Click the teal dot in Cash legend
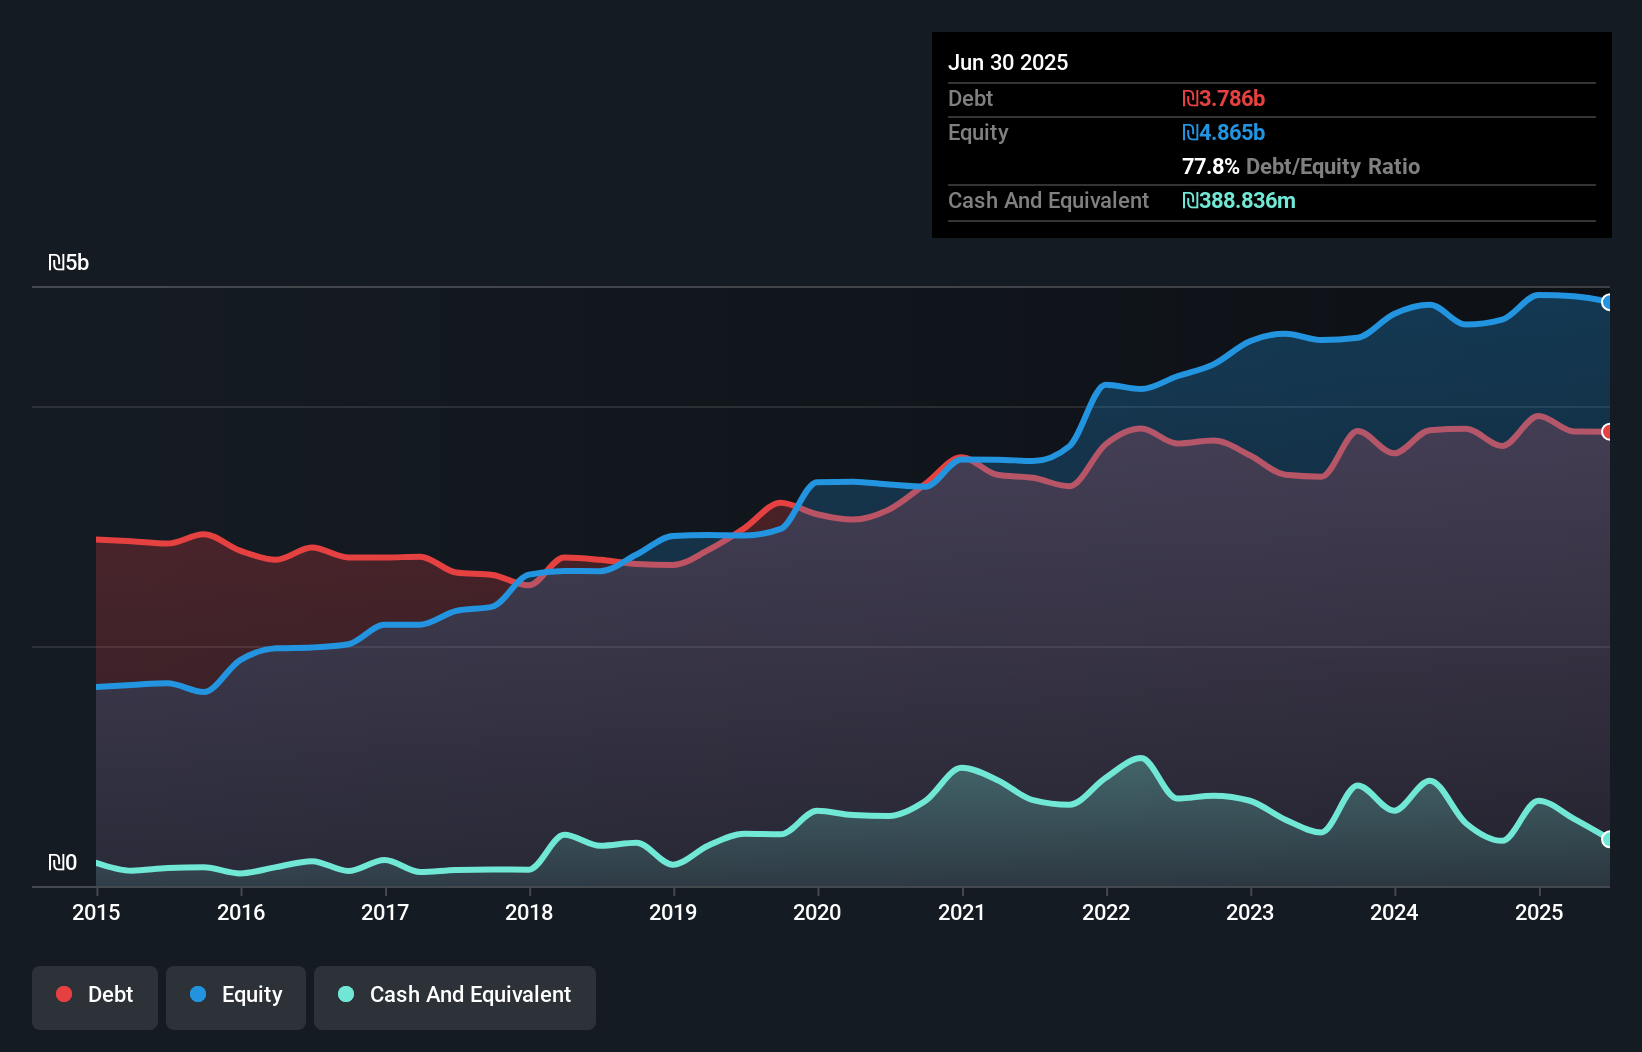Screen dimensions: 1642x1052 coord(346,994)
